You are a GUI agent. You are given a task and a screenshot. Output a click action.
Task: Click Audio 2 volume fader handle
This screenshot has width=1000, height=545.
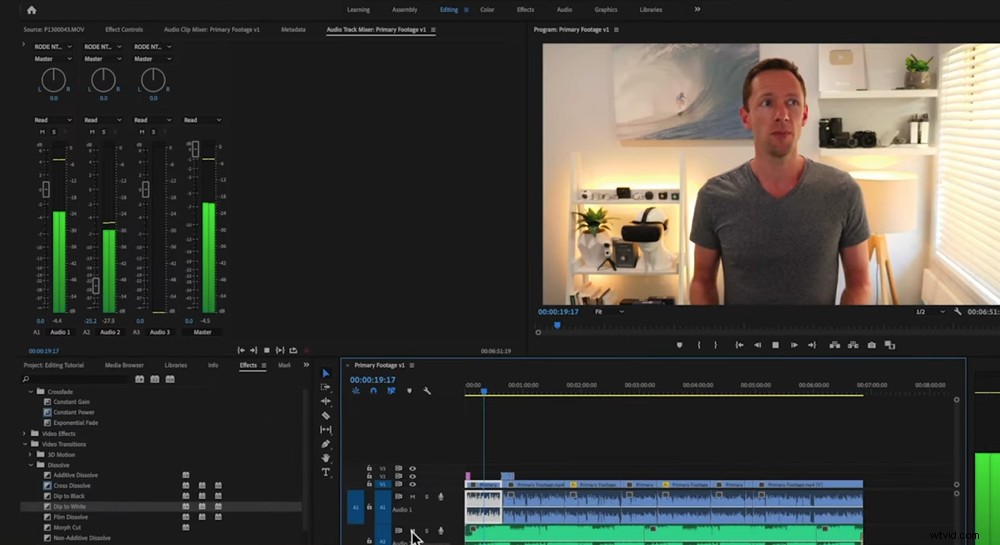(x=96, y=286)
